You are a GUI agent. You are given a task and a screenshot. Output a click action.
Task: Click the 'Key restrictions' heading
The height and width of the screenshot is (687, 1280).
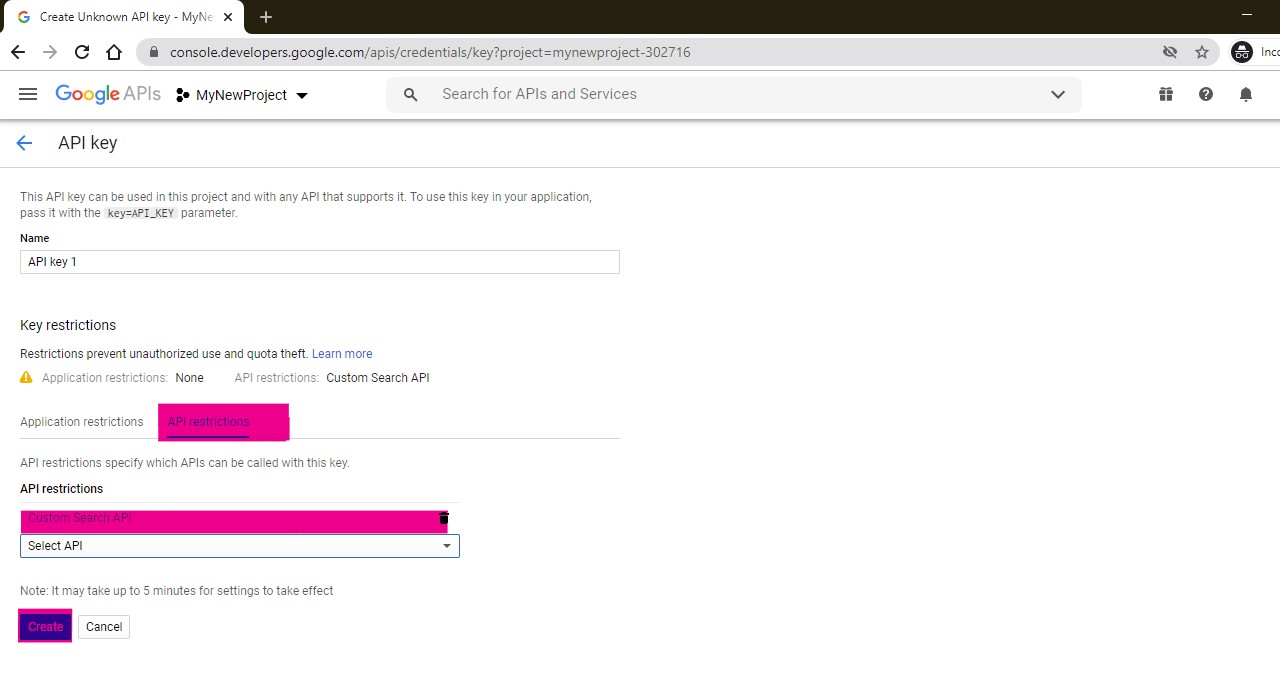tap(68, 325)
